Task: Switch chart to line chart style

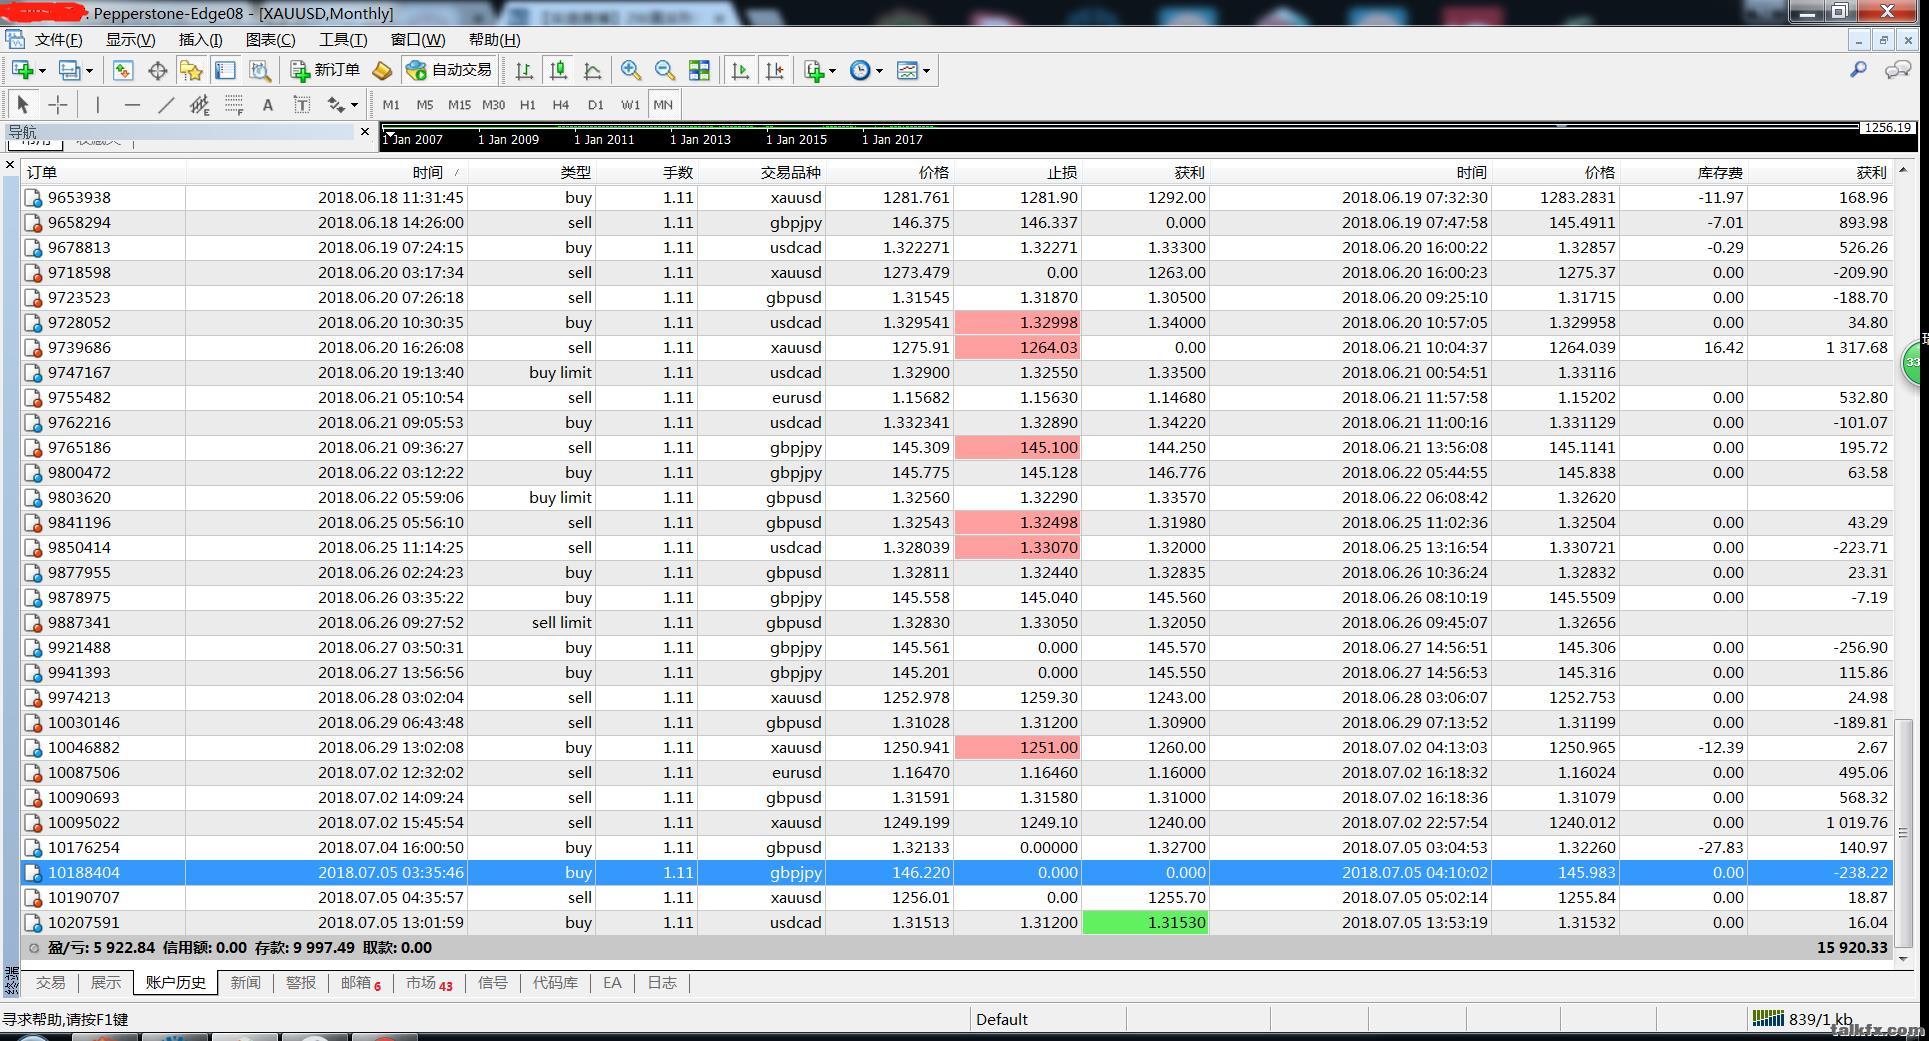Action: tap(592, 70)
